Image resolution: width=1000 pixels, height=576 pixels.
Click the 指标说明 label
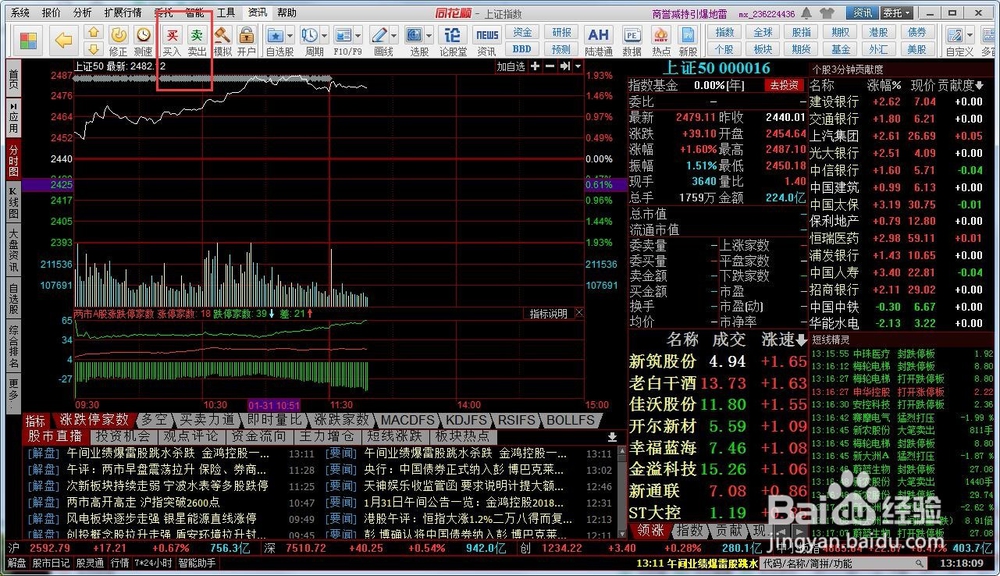click(x=548, y=313)
